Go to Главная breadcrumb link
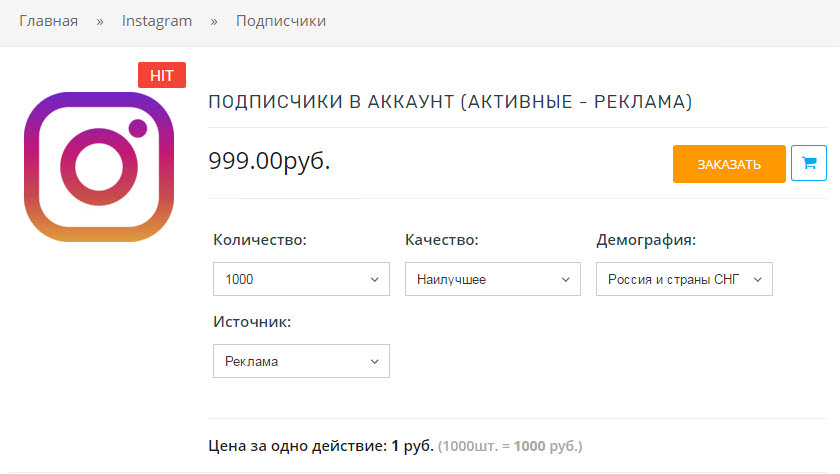840x474 pixels. (x=49, y=21)
